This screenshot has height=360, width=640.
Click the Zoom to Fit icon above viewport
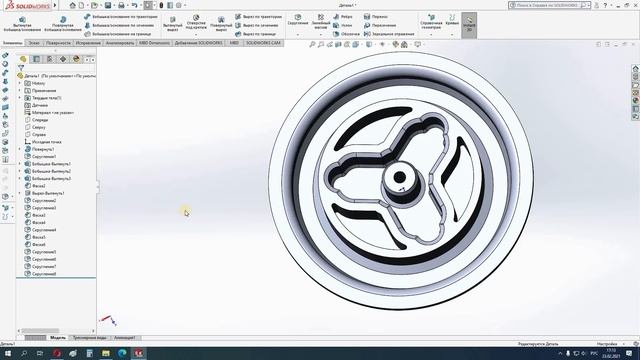pos(312,44)
